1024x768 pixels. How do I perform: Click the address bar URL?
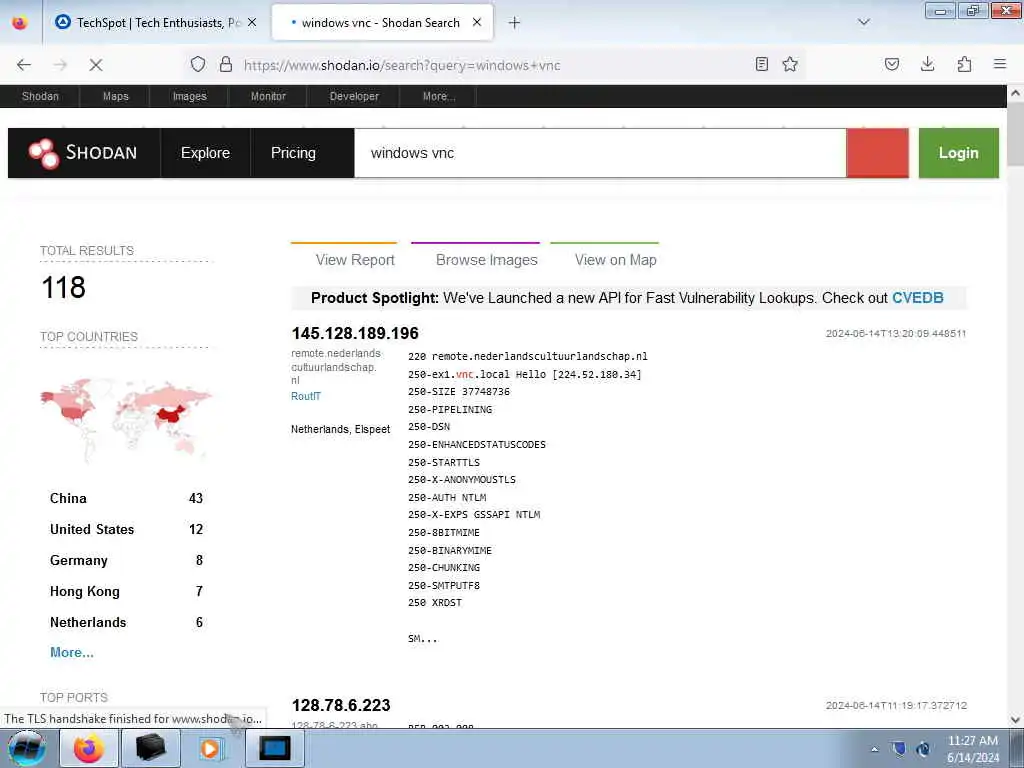click(x=402, y=65)
